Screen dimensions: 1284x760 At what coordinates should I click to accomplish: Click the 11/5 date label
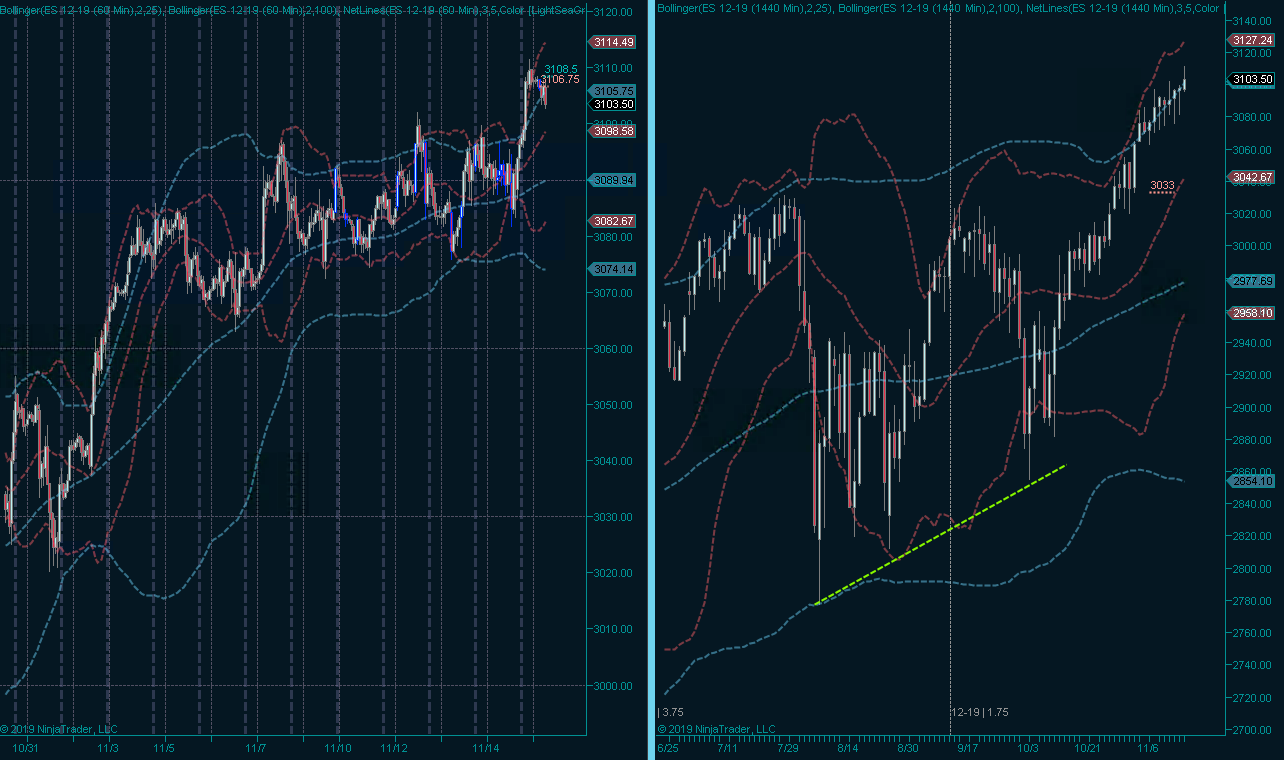coord(164,748)
